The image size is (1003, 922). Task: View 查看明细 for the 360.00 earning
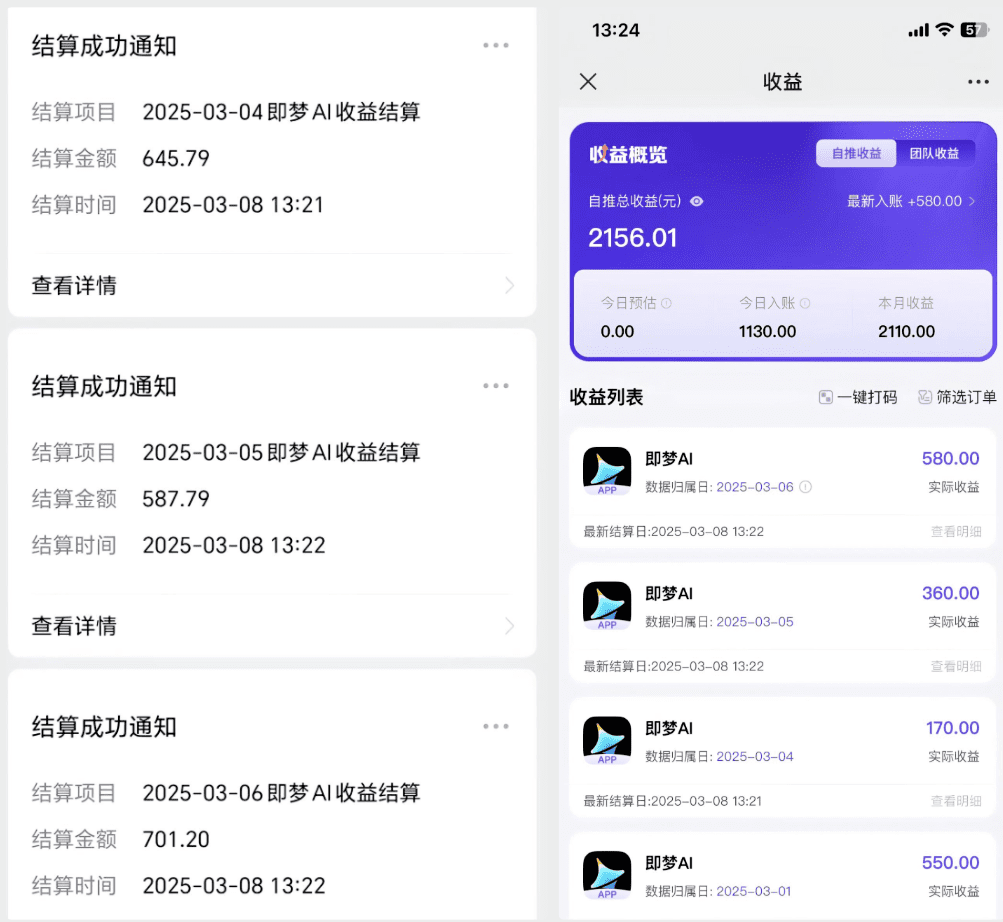point(955,666)
